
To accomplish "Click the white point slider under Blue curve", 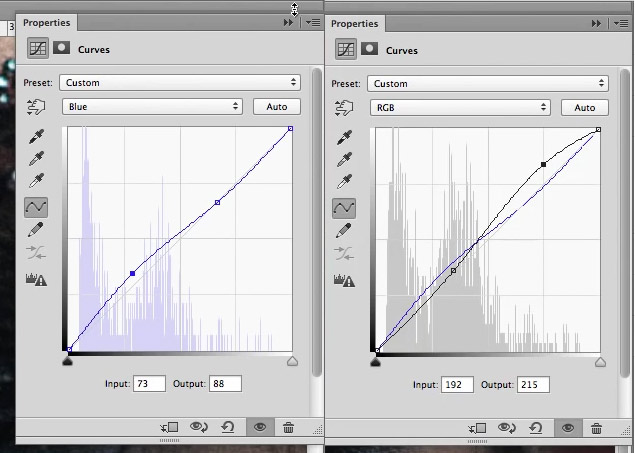I will [292, 361].
